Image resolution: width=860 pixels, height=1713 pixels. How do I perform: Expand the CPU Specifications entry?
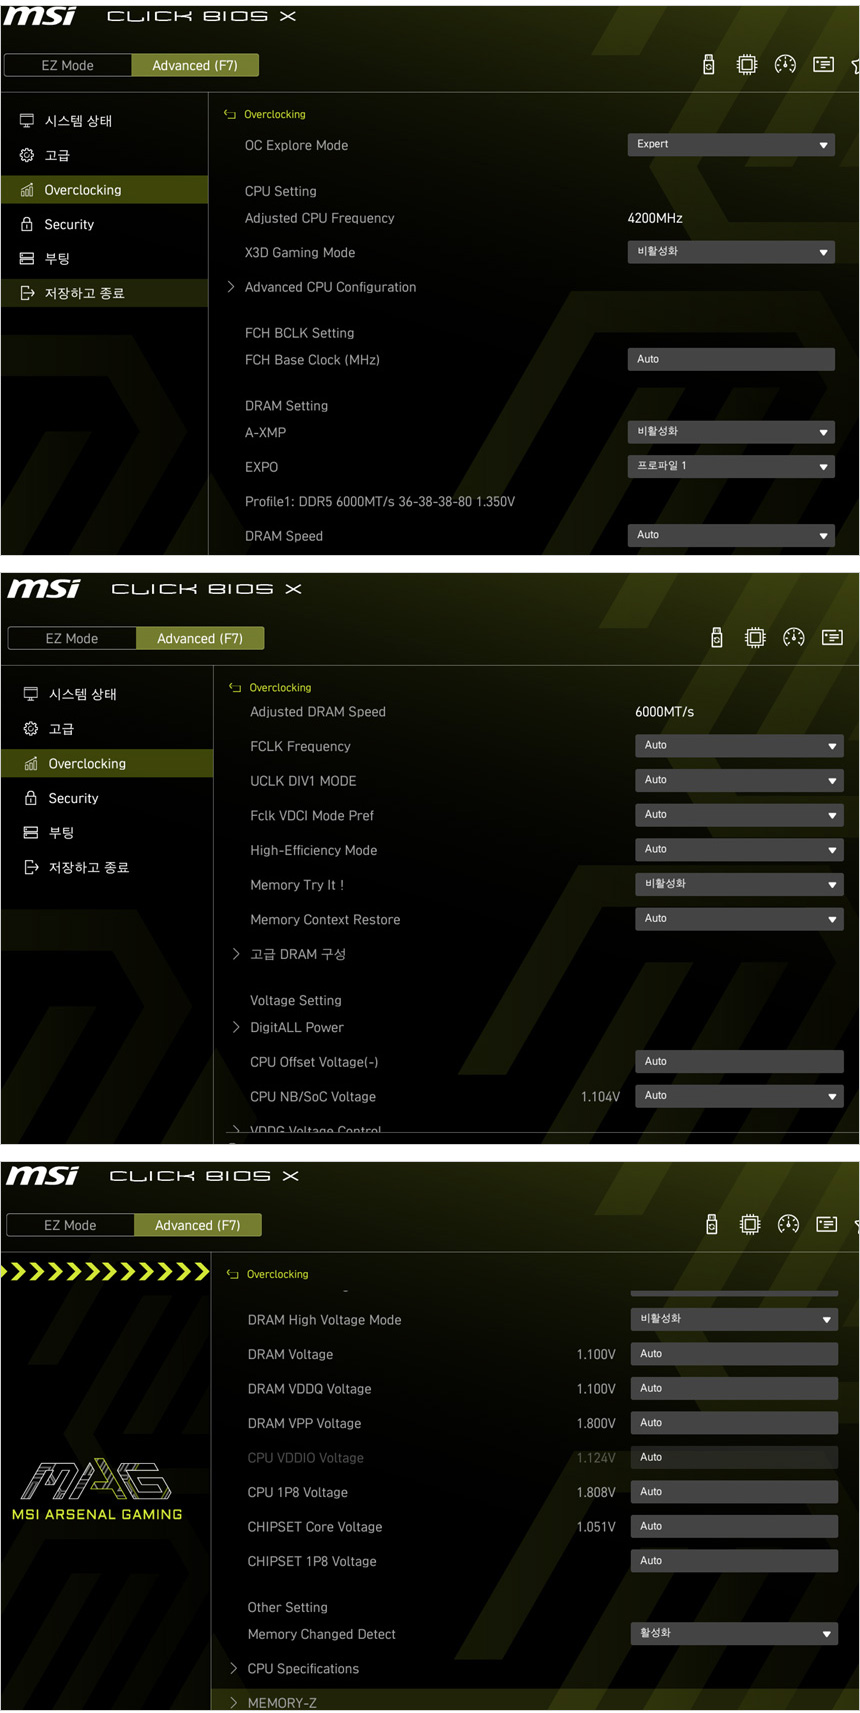click(302, 1668)
